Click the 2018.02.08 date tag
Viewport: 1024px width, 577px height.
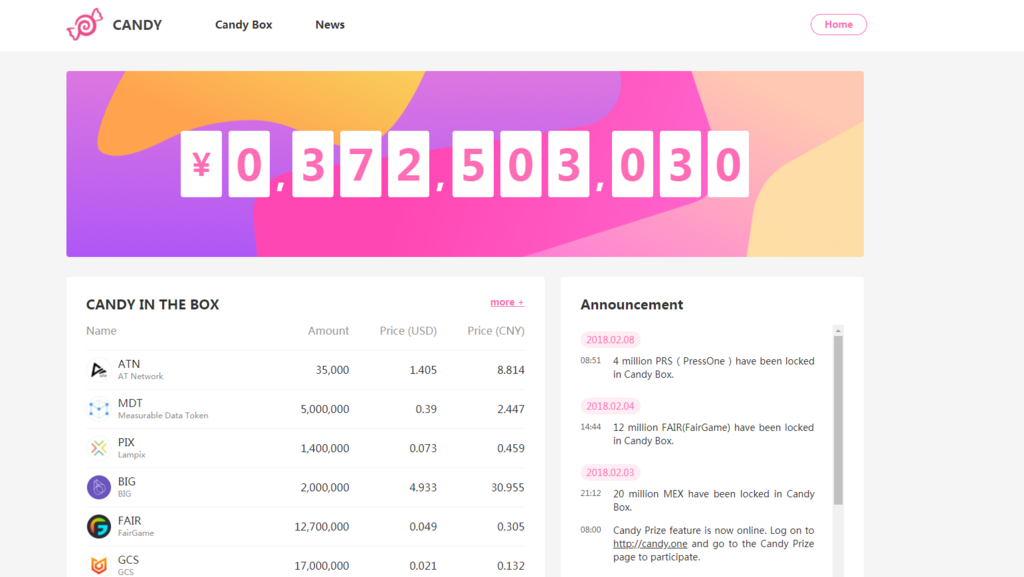610,339
